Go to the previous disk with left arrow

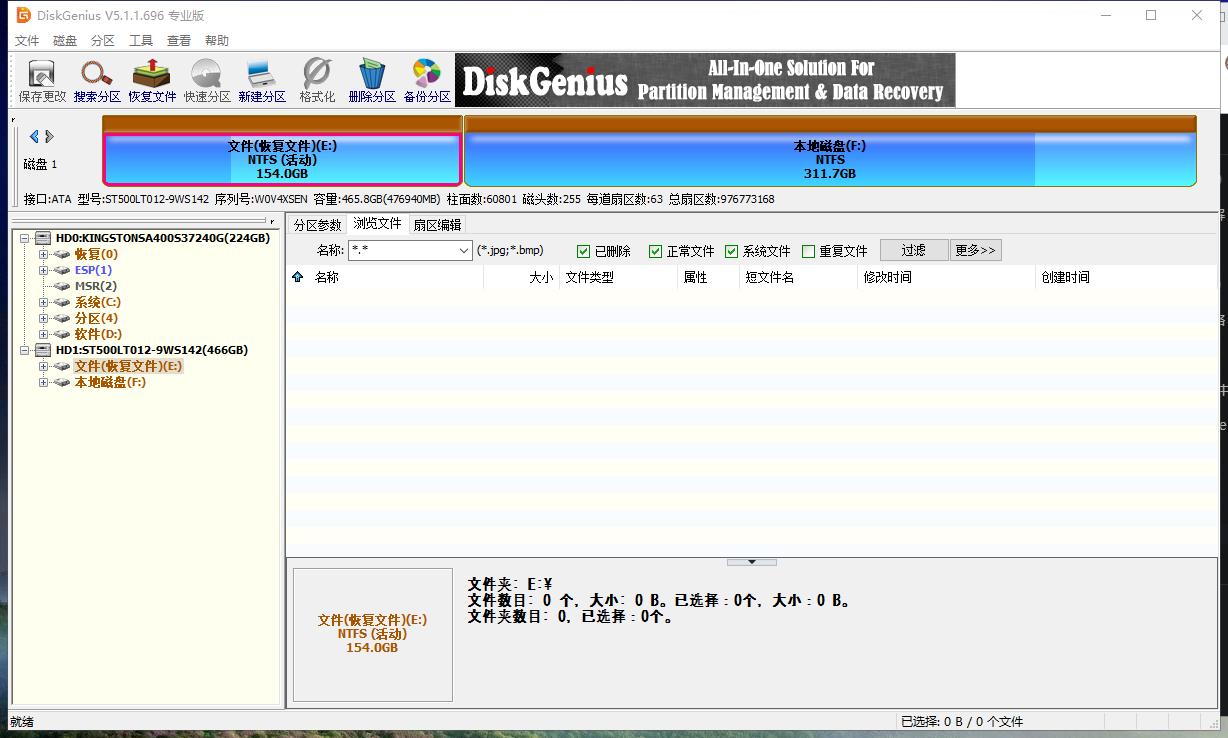[34, 137]
